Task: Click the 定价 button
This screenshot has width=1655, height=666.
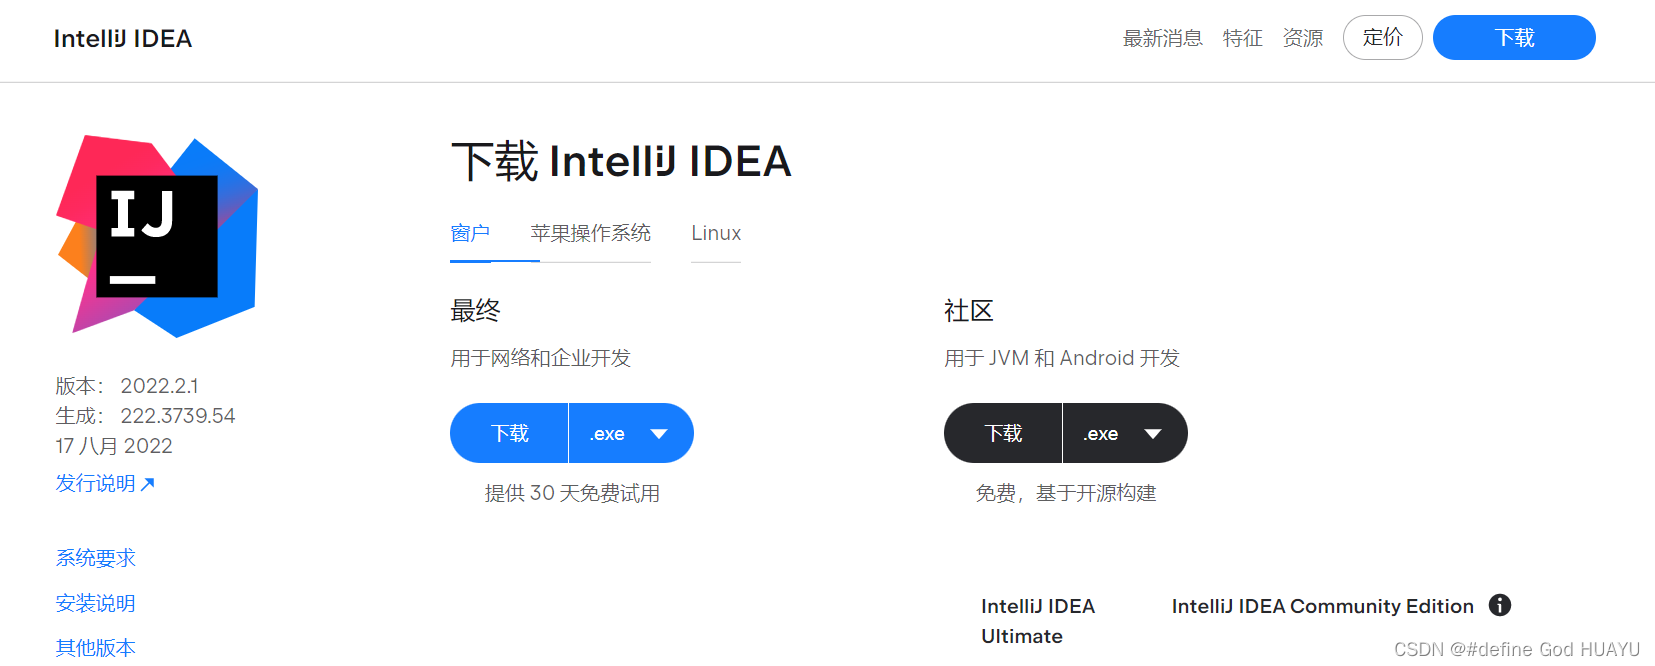Action: click(x=1382, y=37)
